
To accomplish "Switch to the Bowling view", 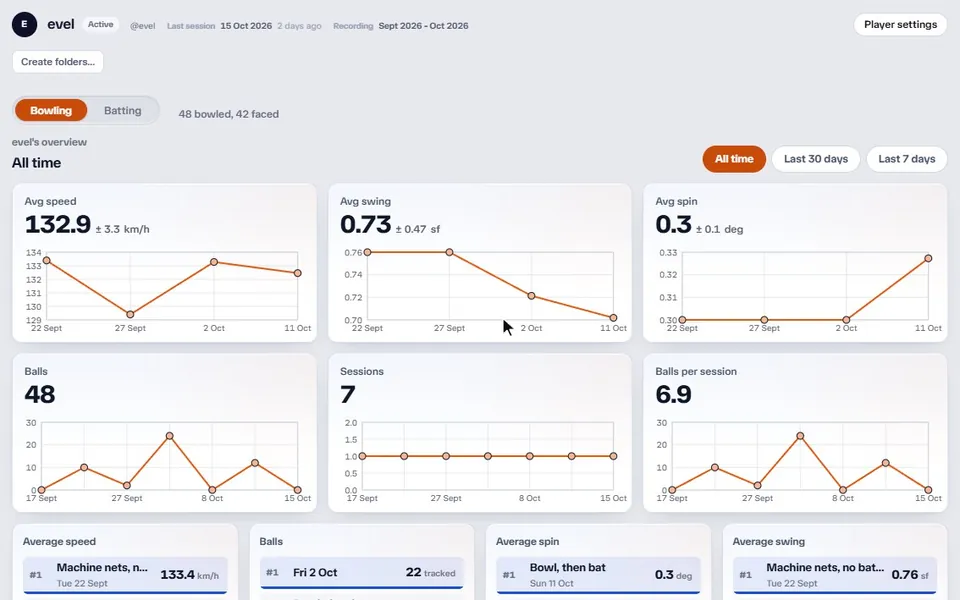I will tap(51, 110).
